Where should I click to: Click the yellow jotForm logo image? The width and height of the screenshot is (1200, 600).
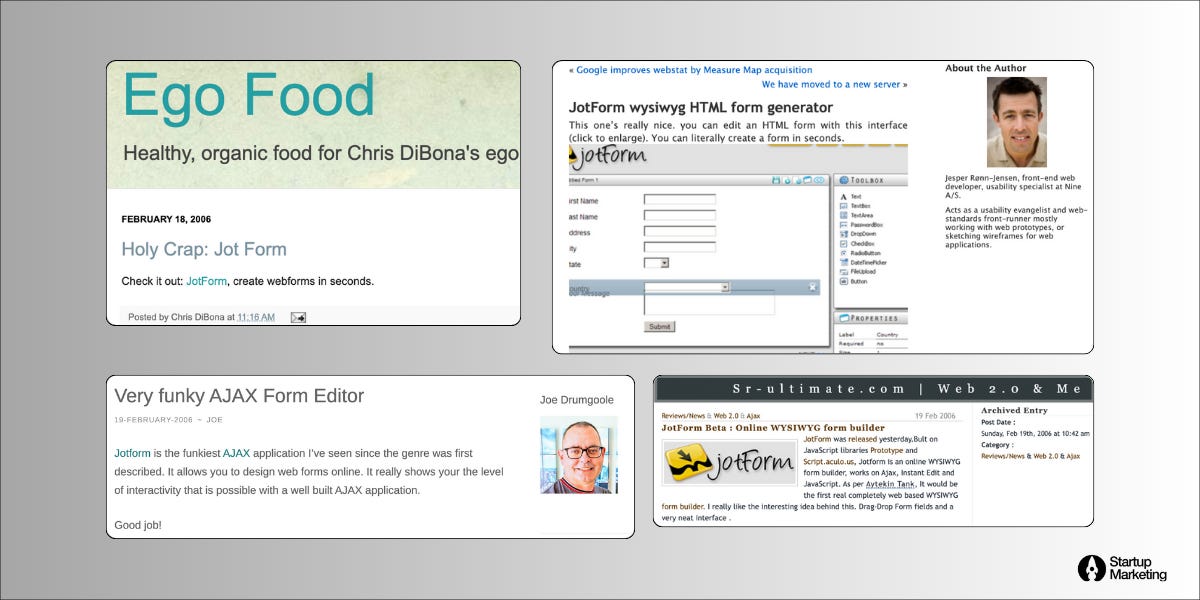(729, 463)
